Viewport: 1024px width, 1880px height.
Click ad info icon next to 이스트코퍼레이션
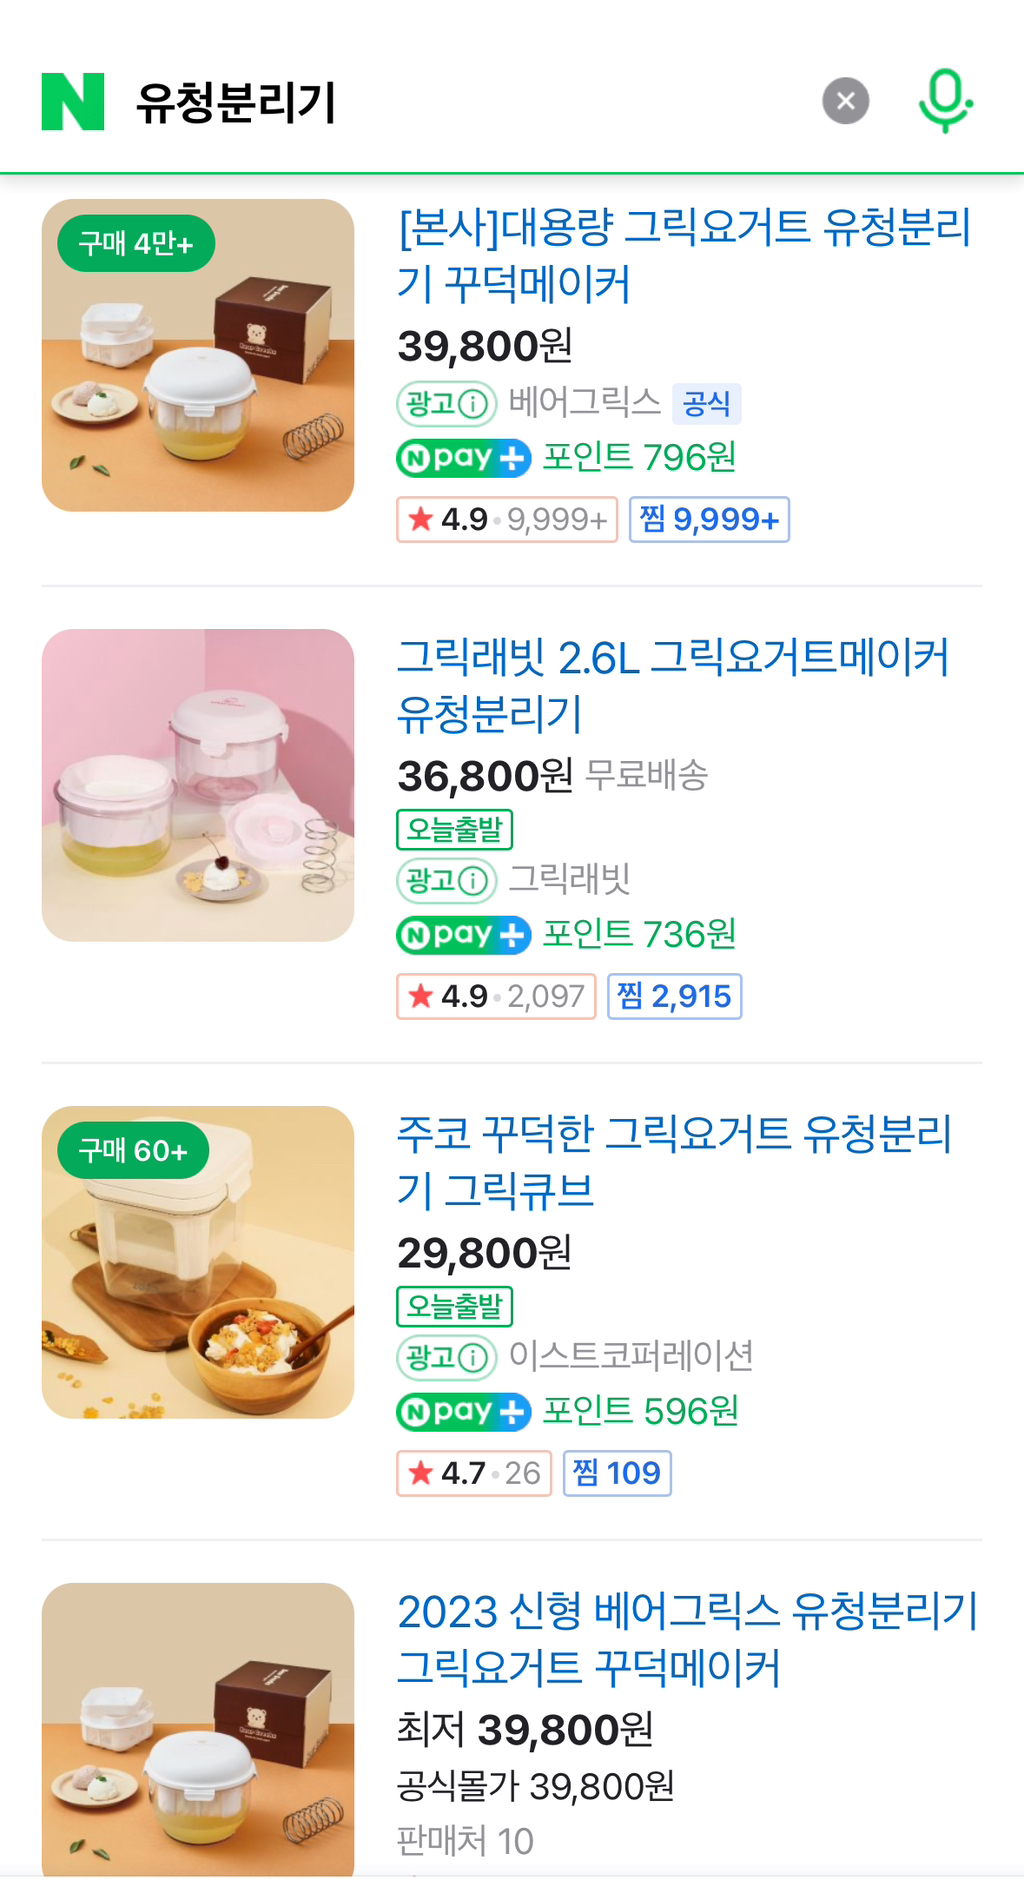[474, 1358]
